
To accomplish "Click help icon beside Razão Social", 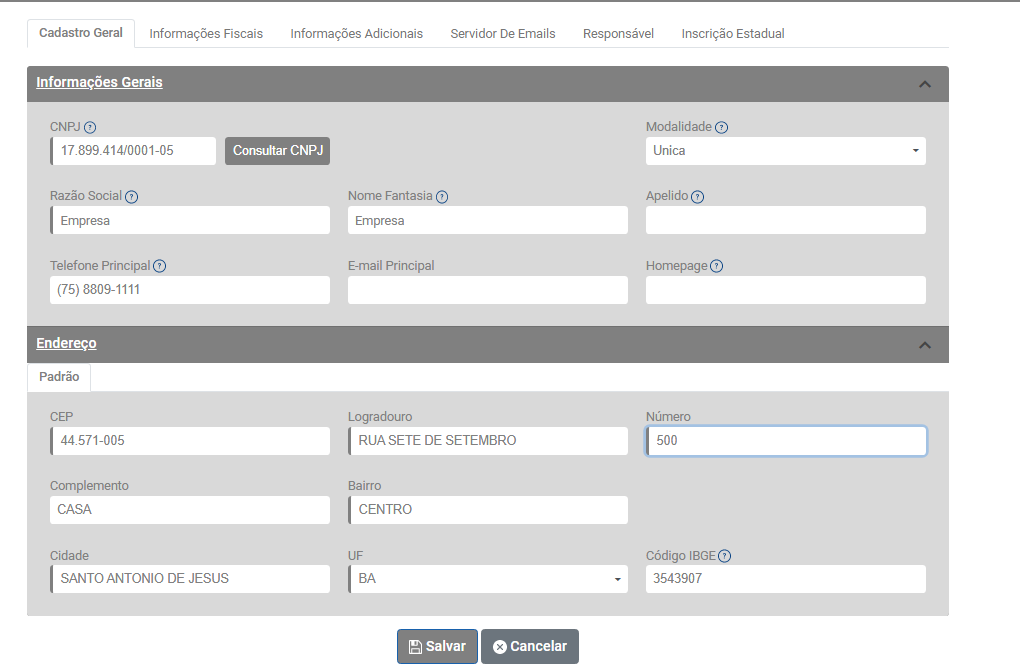I will (x=131, y=197).
